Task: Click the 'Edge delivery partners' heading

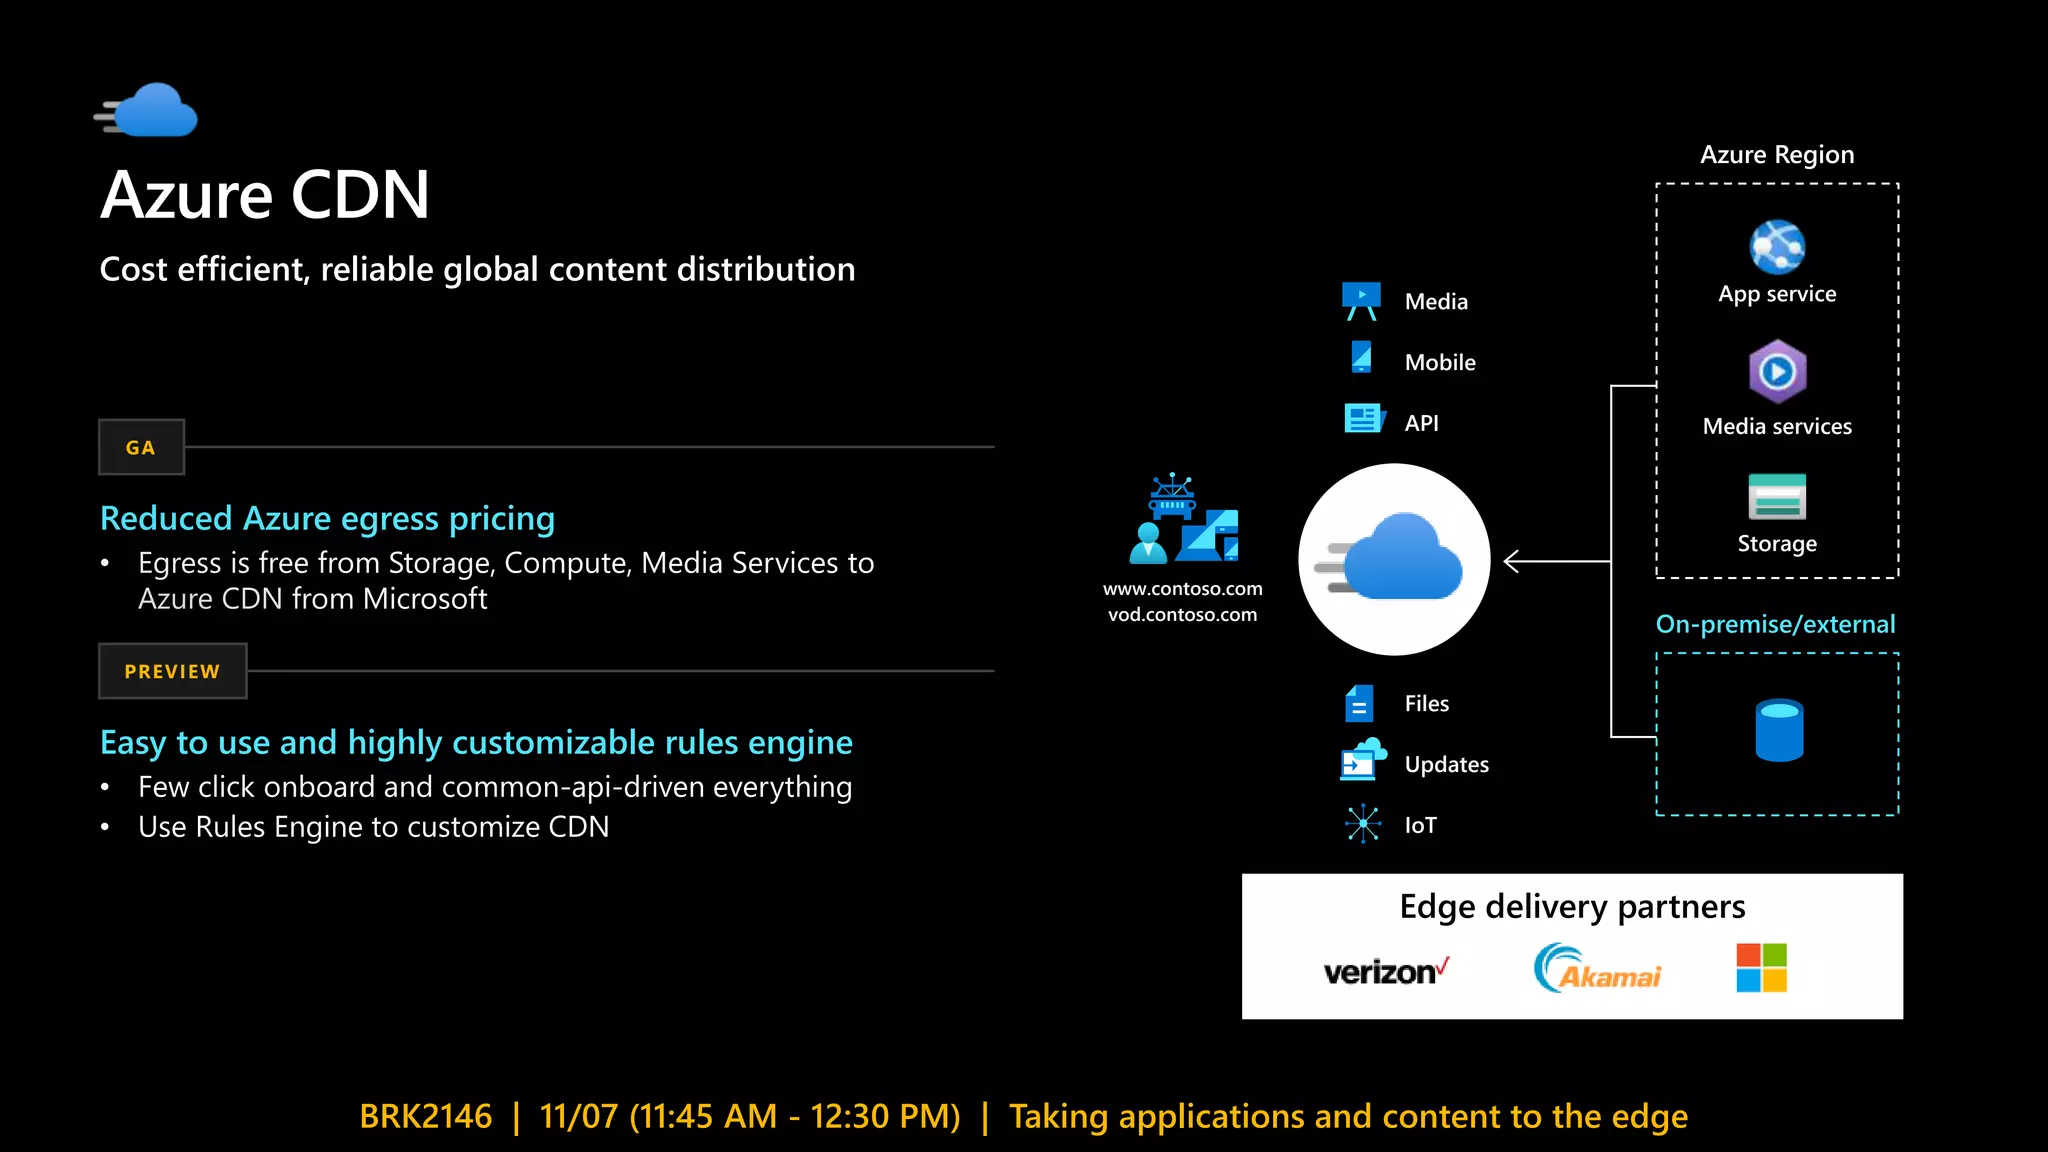Action: (1572, 907)
